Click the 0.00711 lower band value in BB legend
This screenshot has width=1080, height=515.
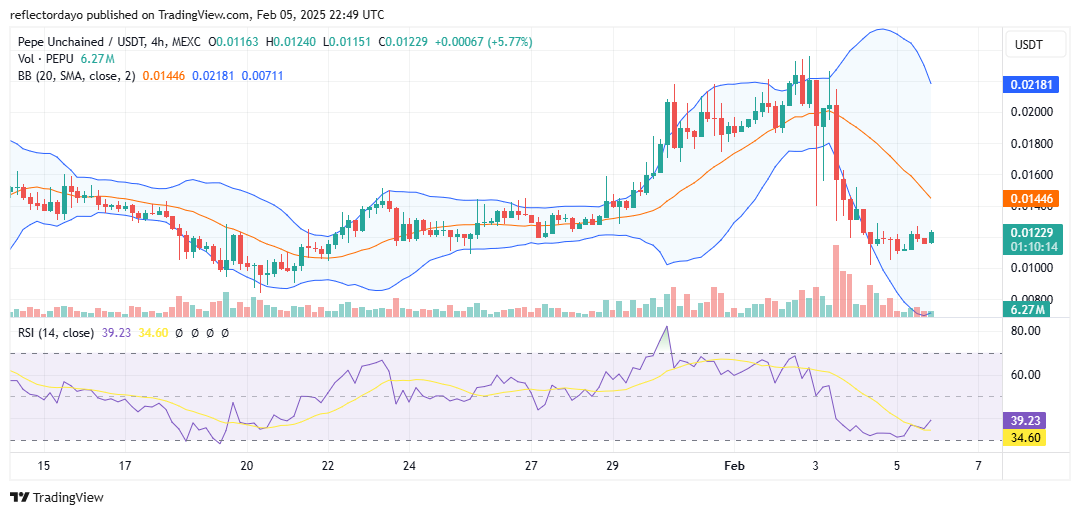262,76
